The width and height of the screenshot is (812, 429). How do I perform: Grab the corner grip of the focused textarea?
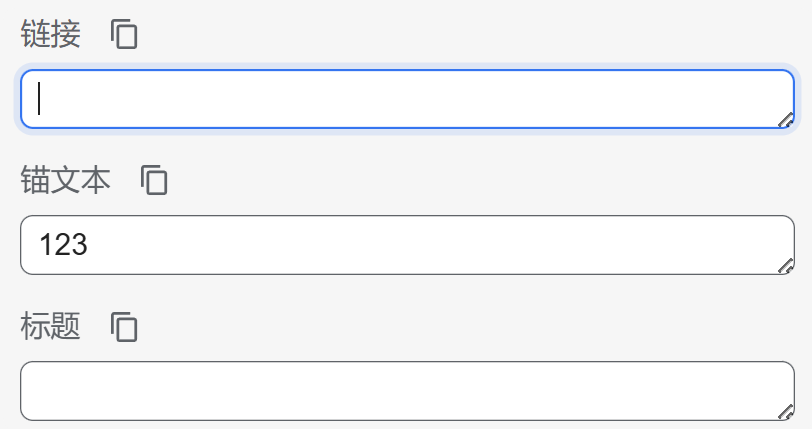click(786, 121)
